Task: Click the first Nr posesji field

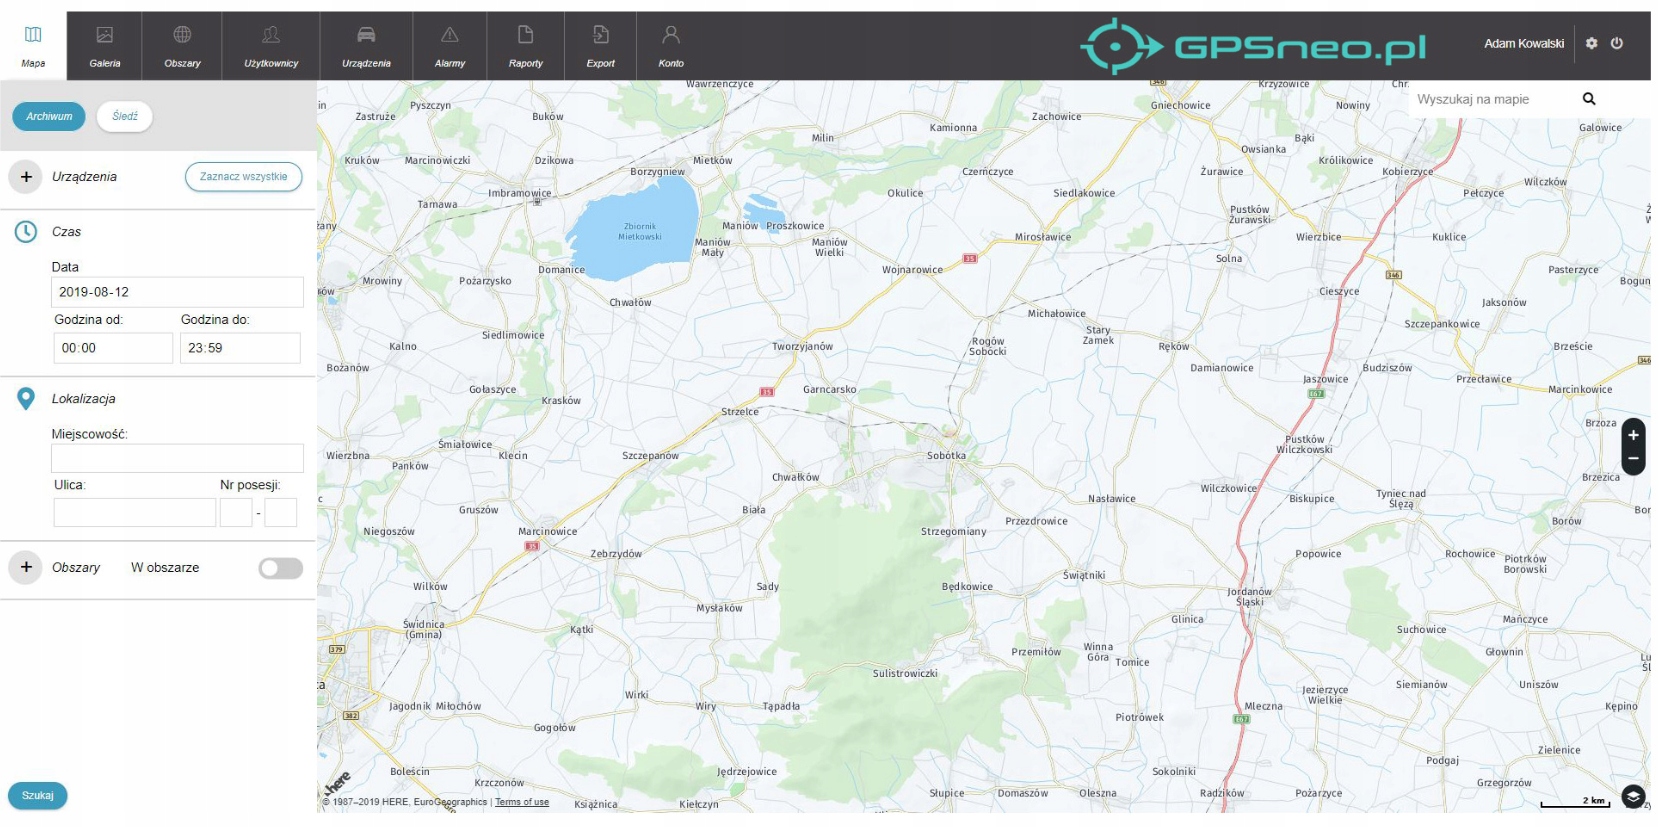Action: pos(236,513)
